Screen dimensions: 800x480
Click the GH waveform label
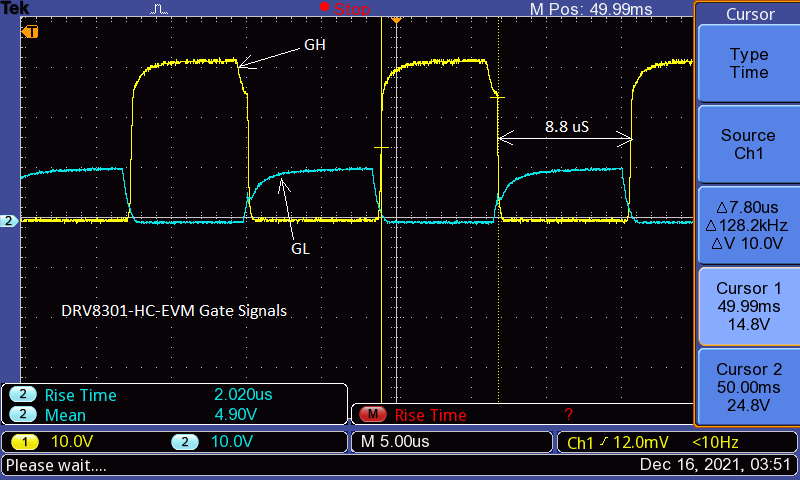[x=315, y=45]
